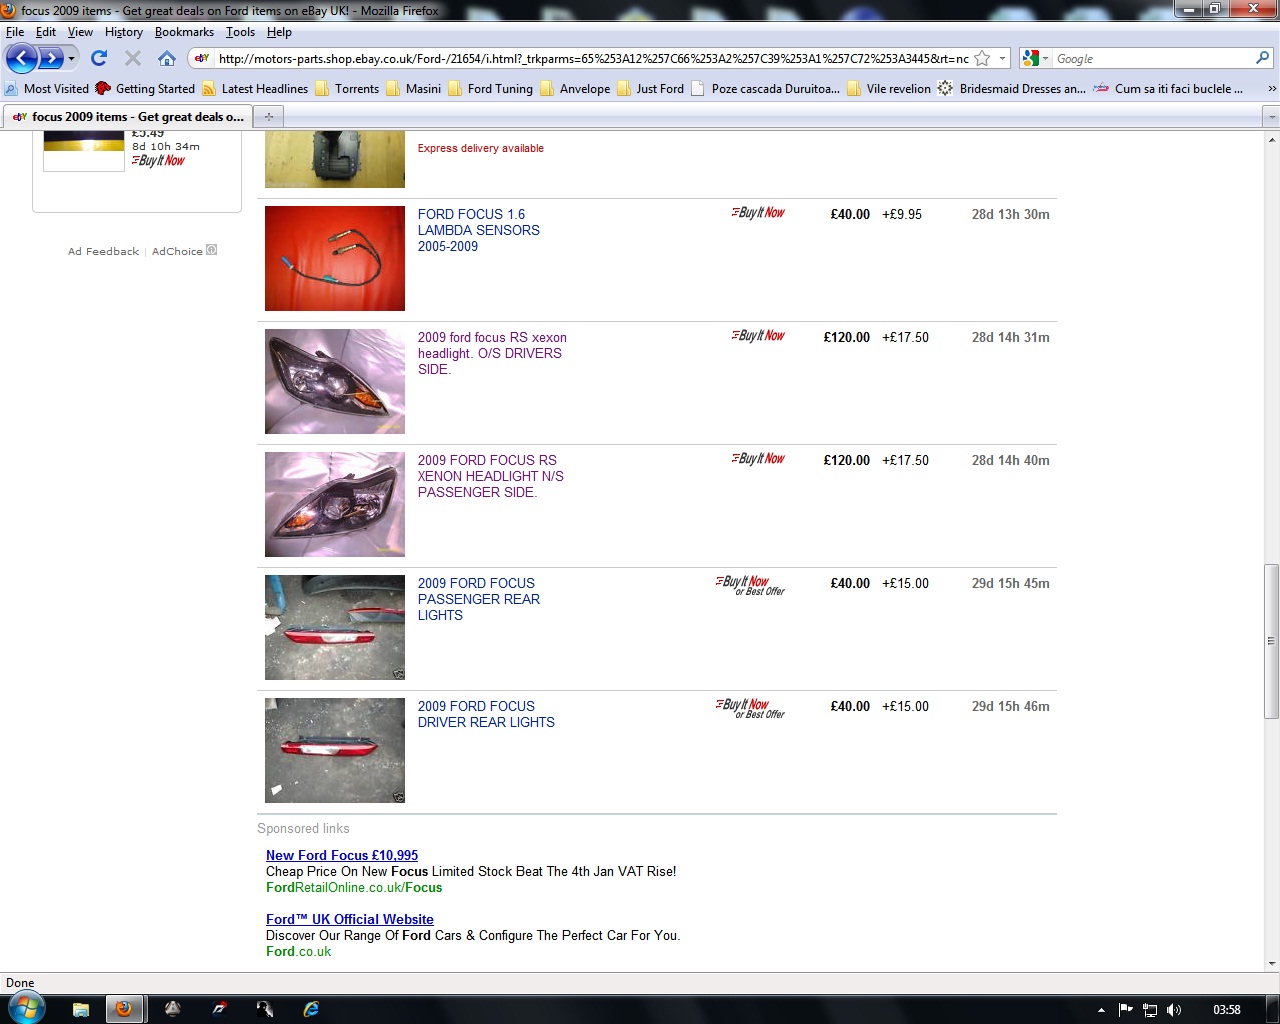Image resolution: width=1280 pixels, height=1024 pixels.
Task: Click the search magnifier icon
Action: (x=1262, y=59)
